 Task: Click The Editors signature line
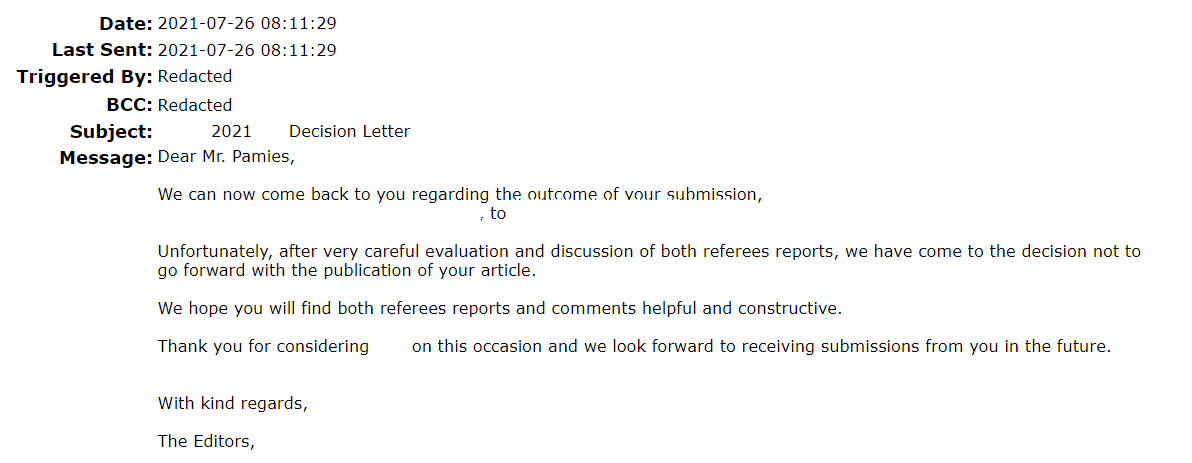[x=206, y=441]
